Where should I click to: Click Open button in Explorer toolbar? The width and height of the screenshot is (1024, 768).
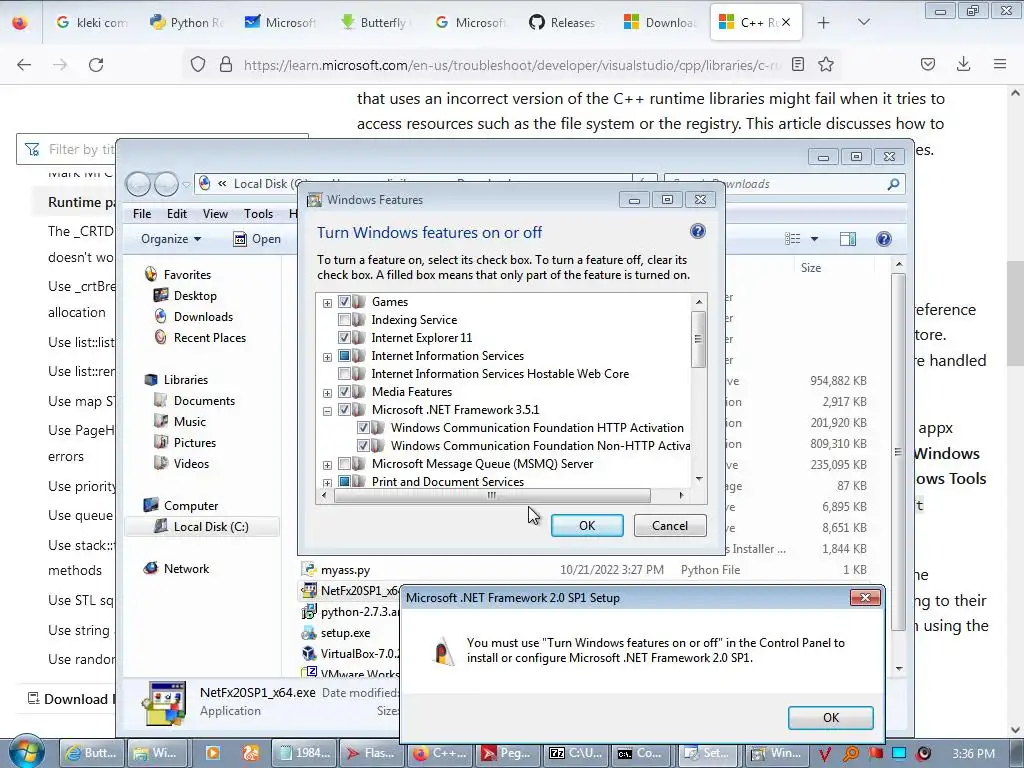tap(257, 239)
